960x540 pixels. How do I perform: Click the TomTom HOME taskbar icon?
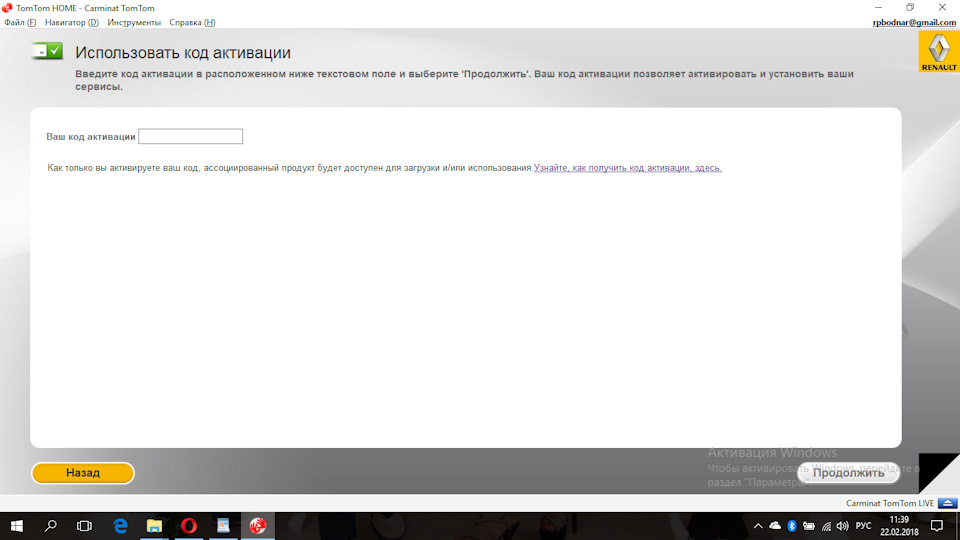[258, 526]
